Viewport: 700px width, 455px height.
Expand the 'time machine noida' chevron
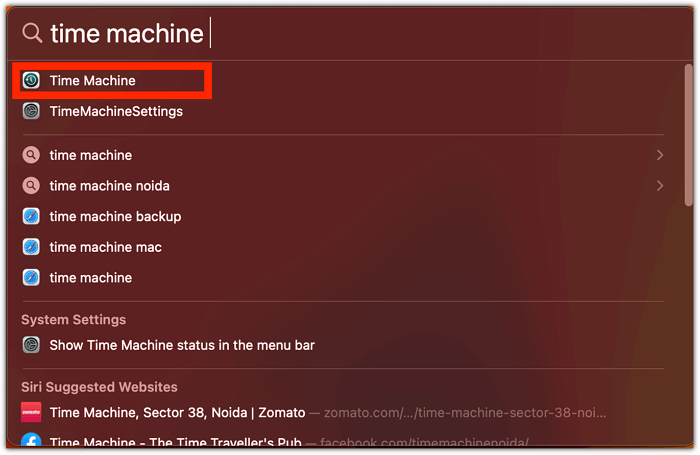click(x=659, y=186)
